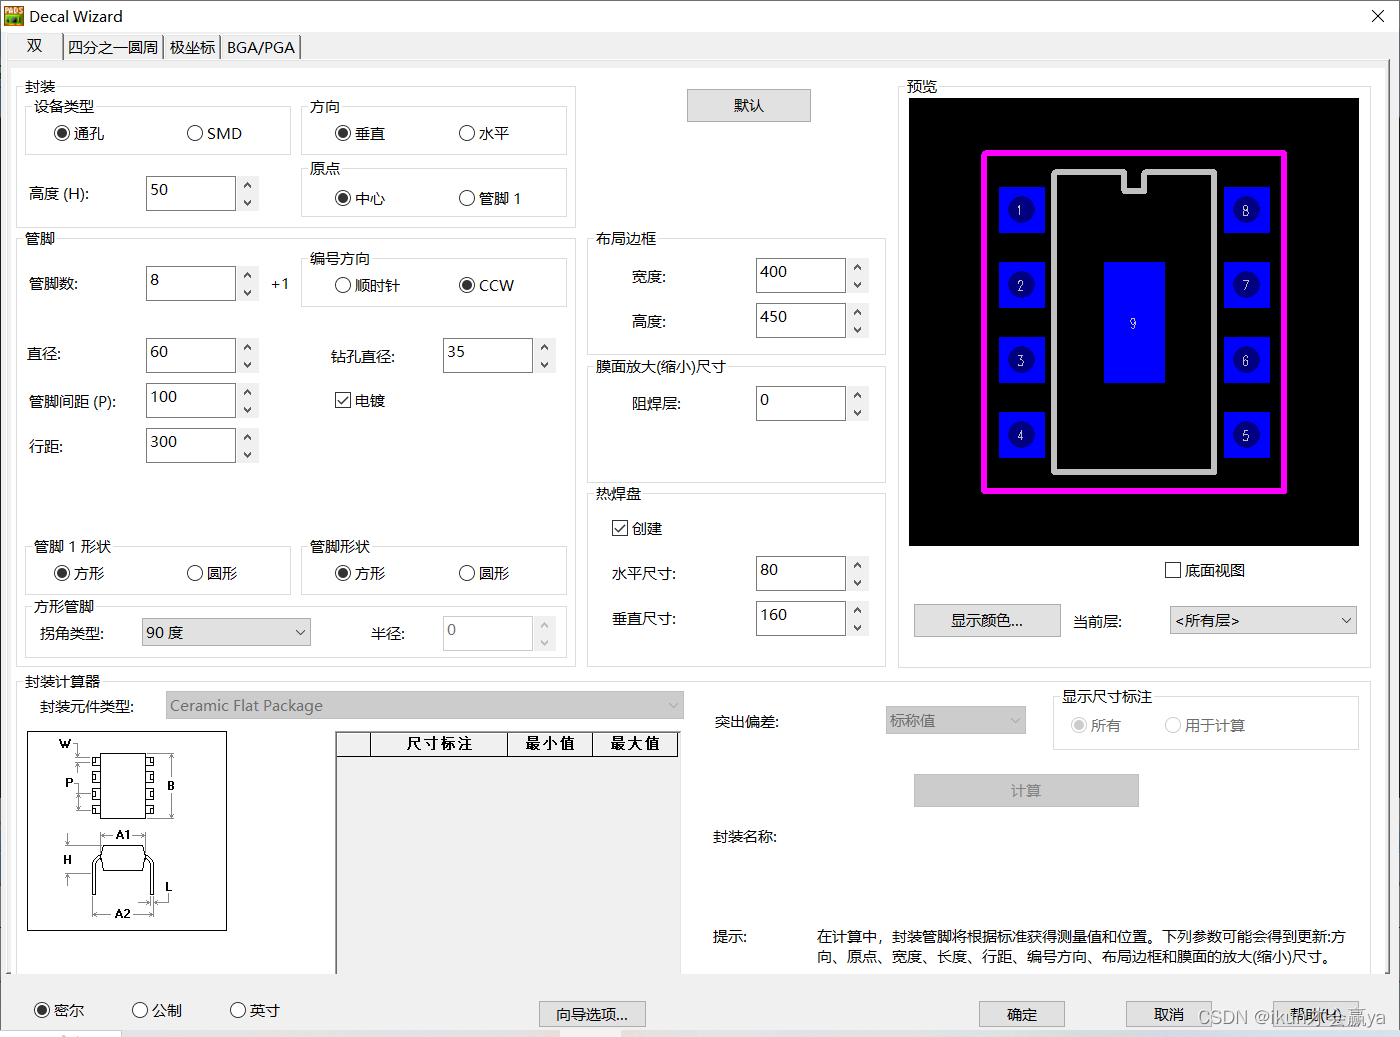Click the 默认 button
Viewport: 1400px width, 1037px height.
(748, 105)
